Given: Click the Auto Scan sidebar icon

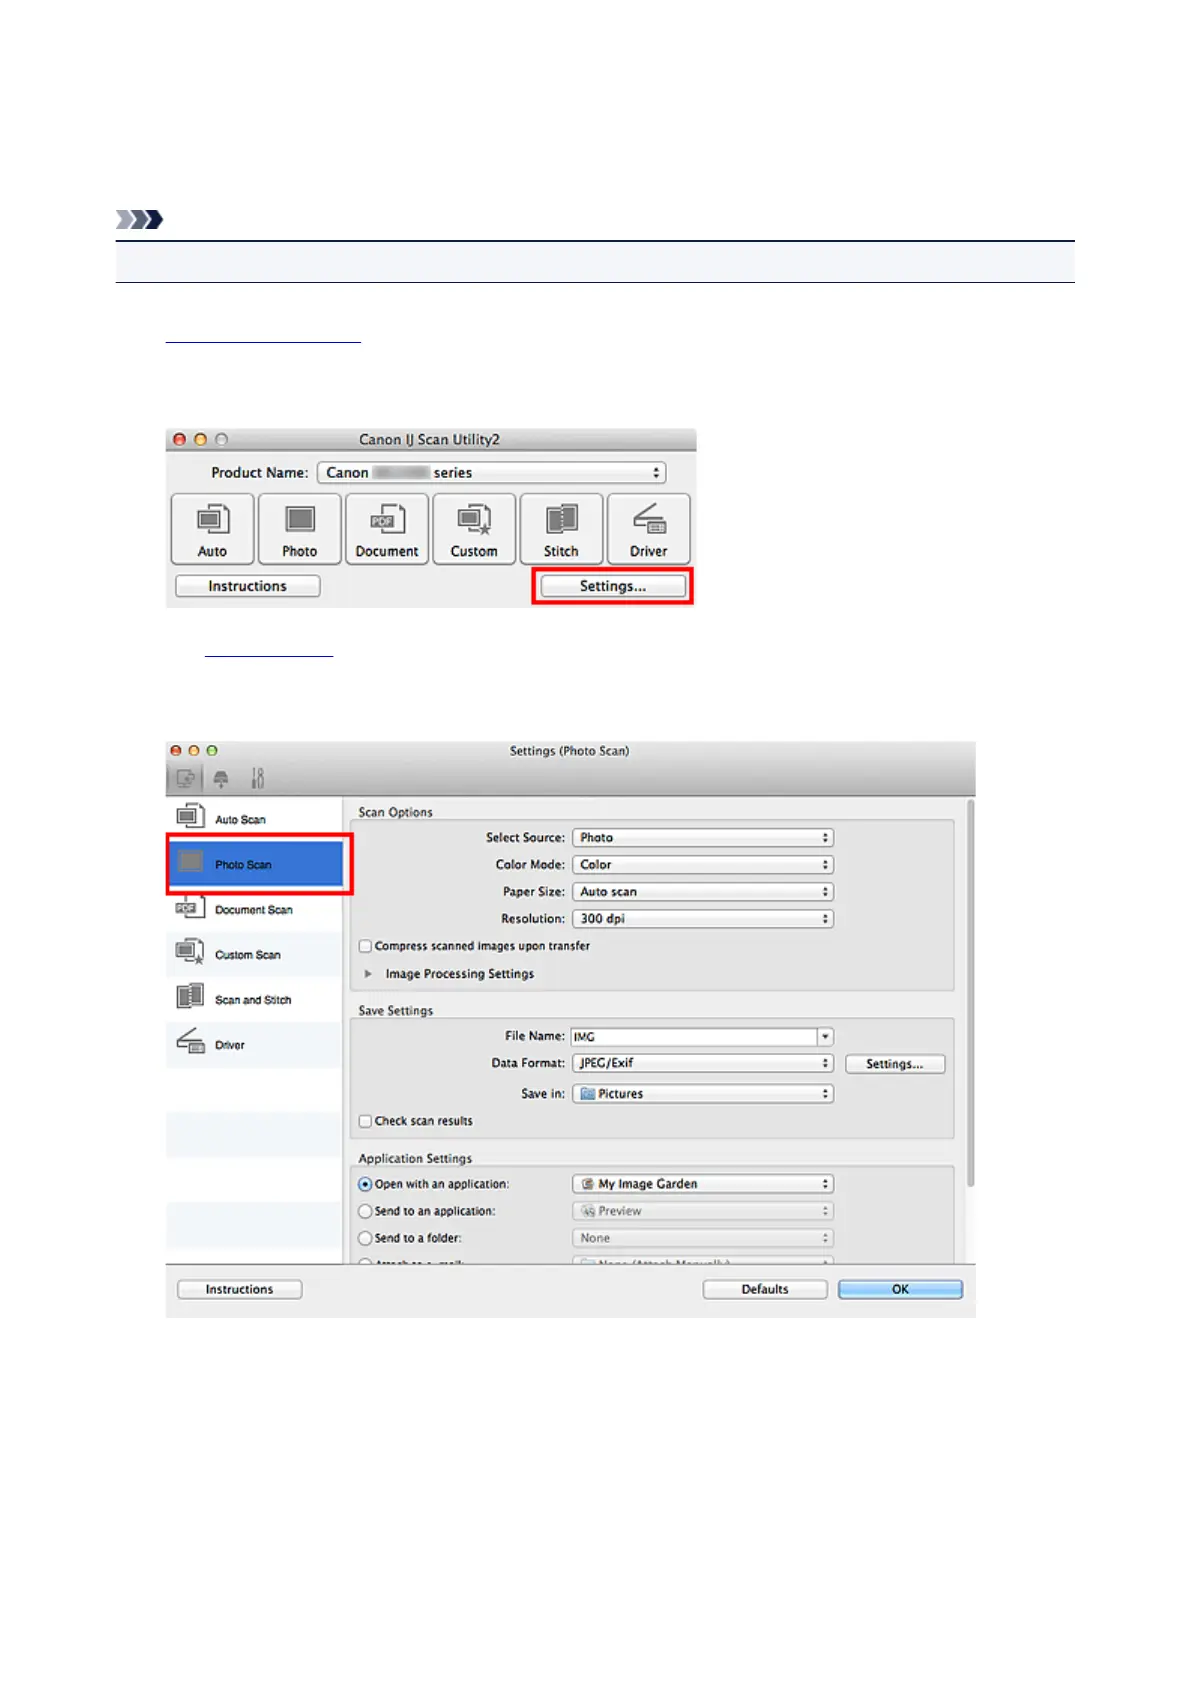Looking at the screenshot, I should click(191, 816).
